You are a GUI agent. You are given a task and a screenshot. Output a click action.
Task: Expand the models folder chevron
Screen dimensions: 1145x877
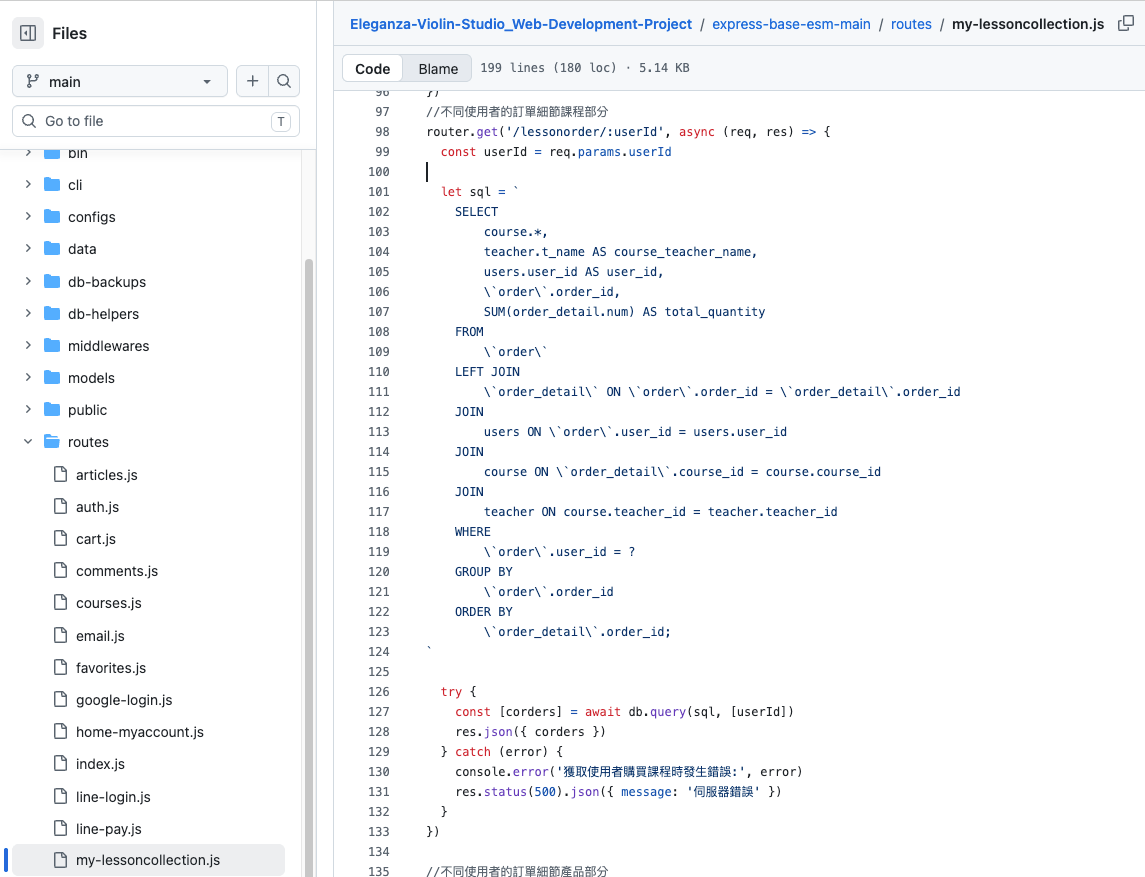tap(28, 378)
